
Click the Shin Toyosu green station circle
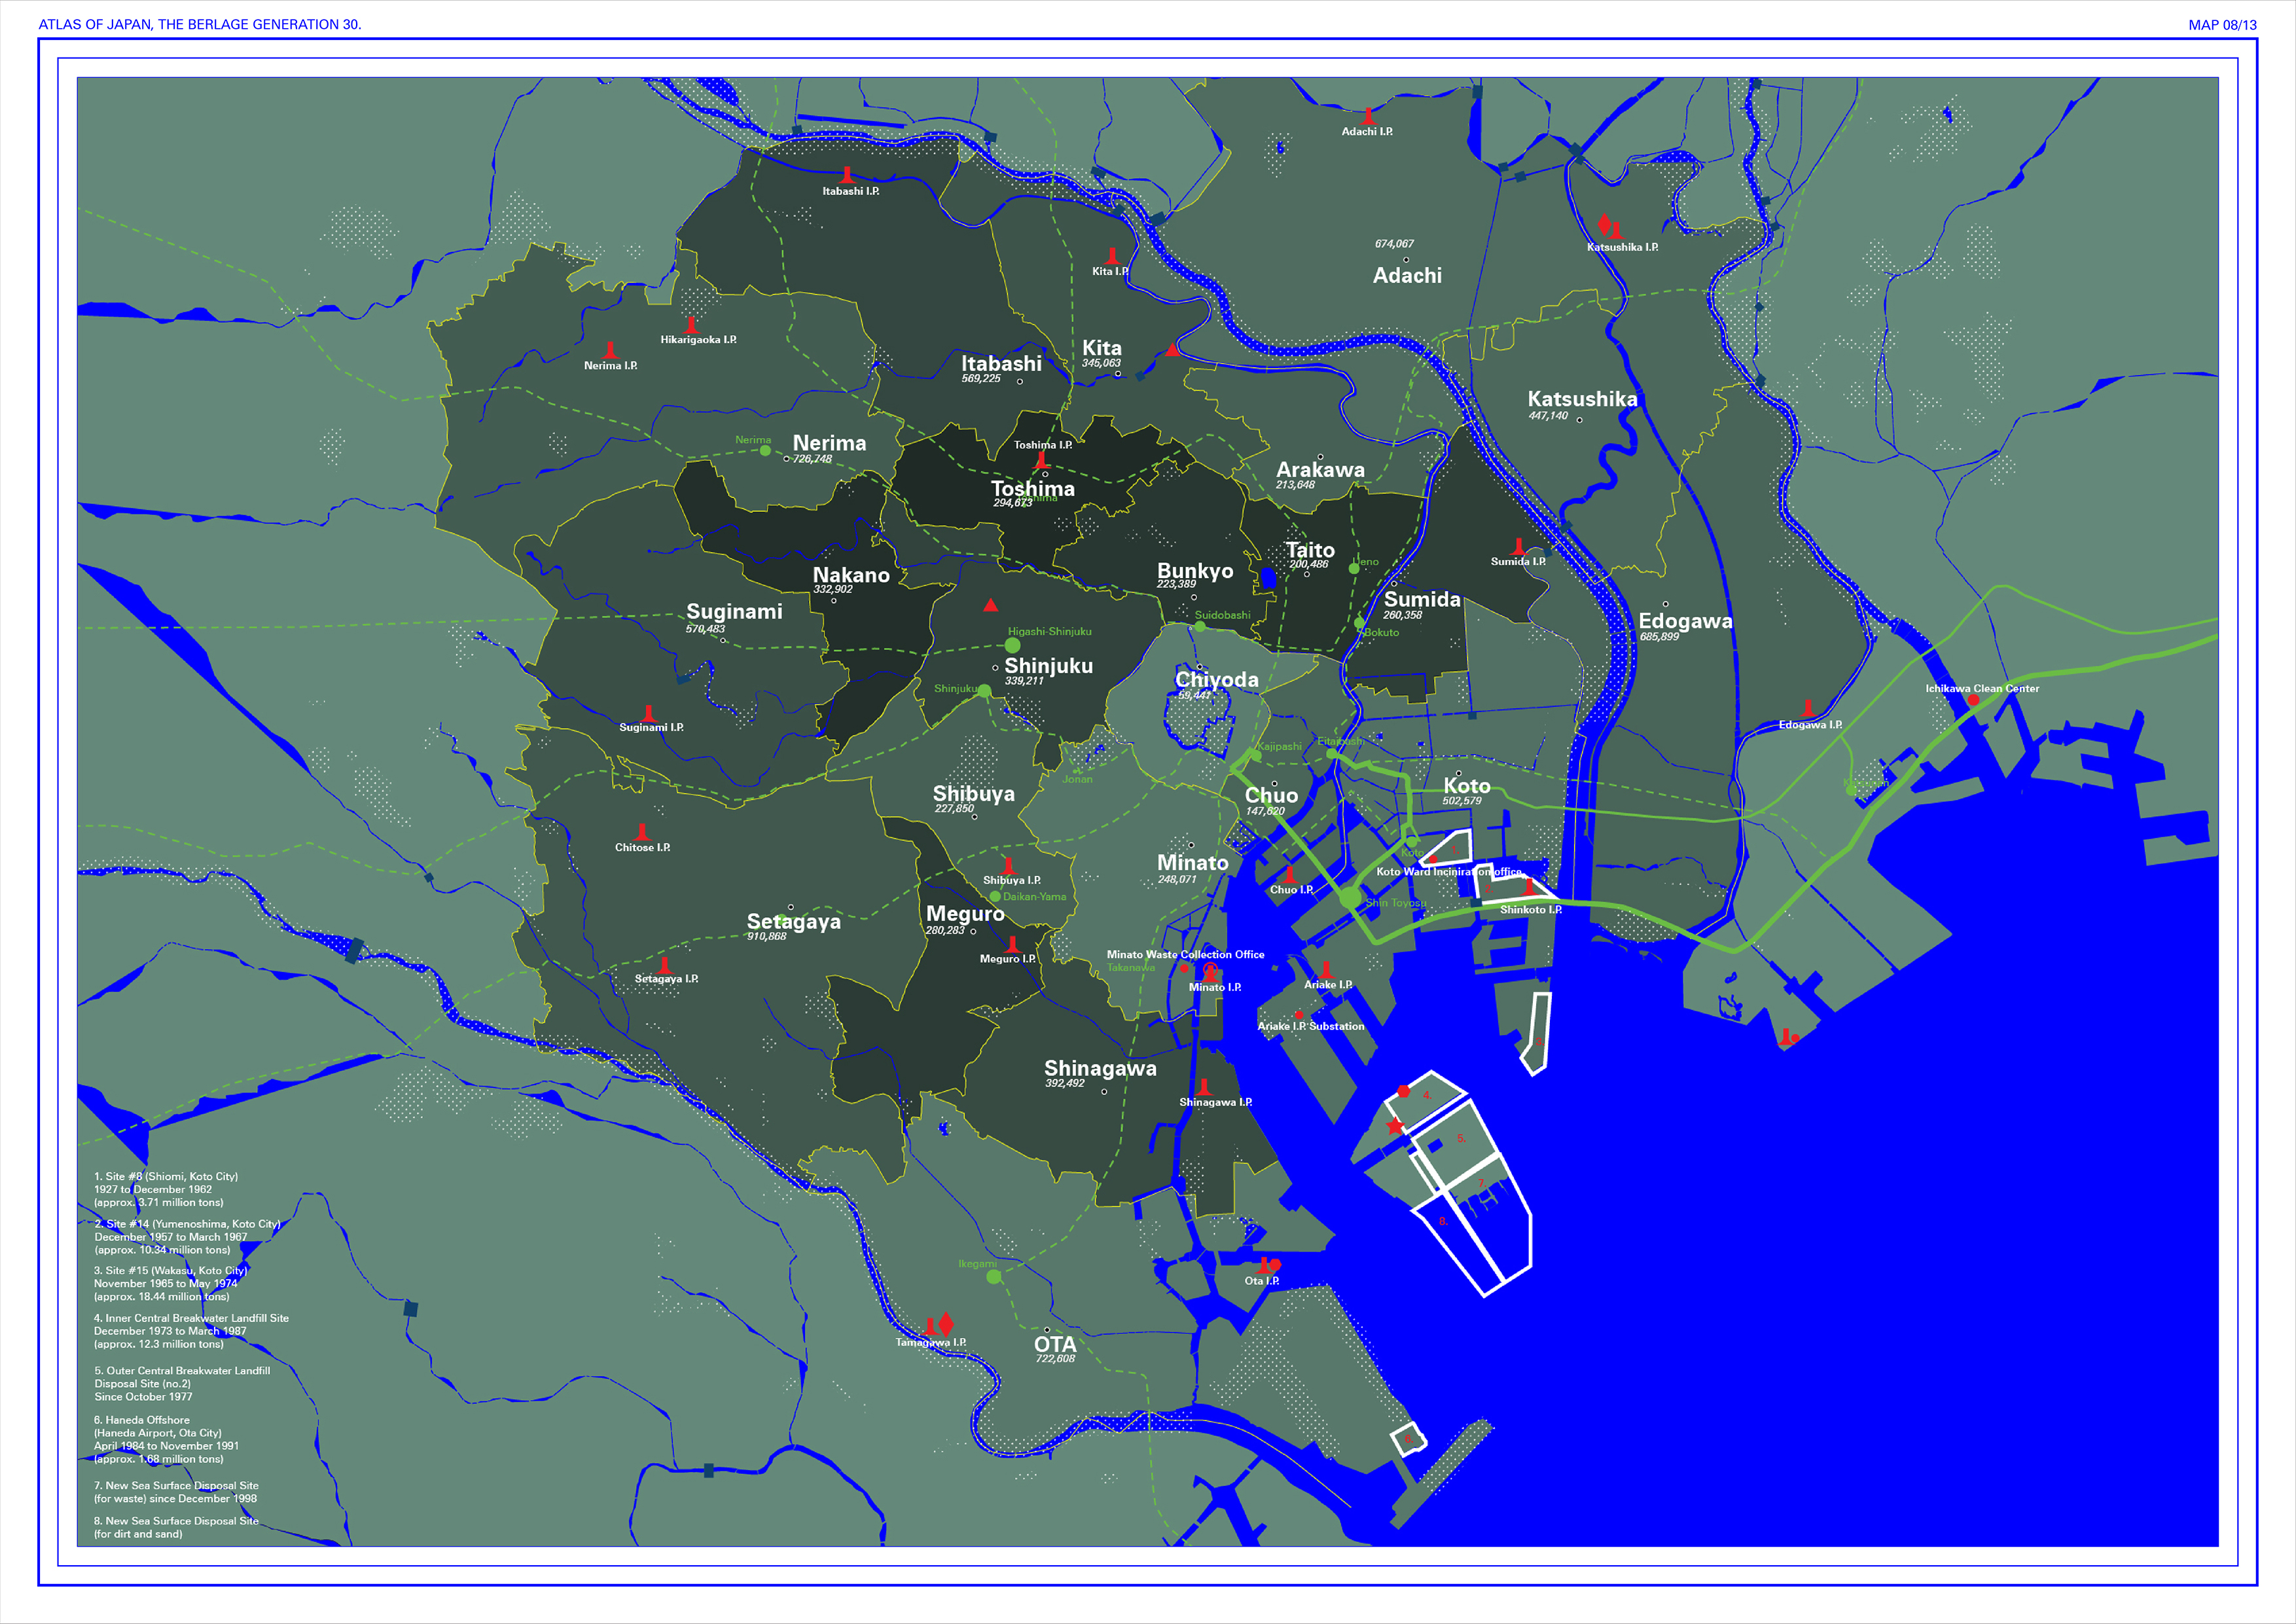point(1350,898)
